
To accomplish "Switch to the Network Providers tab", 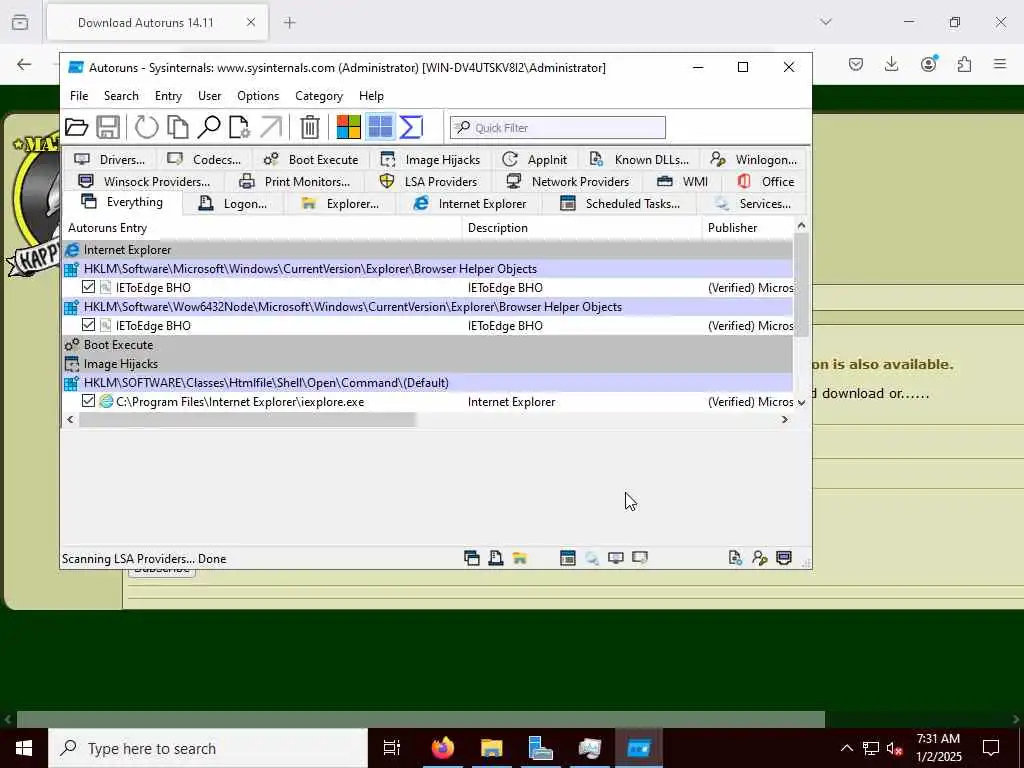I will [x=568, y=182].
